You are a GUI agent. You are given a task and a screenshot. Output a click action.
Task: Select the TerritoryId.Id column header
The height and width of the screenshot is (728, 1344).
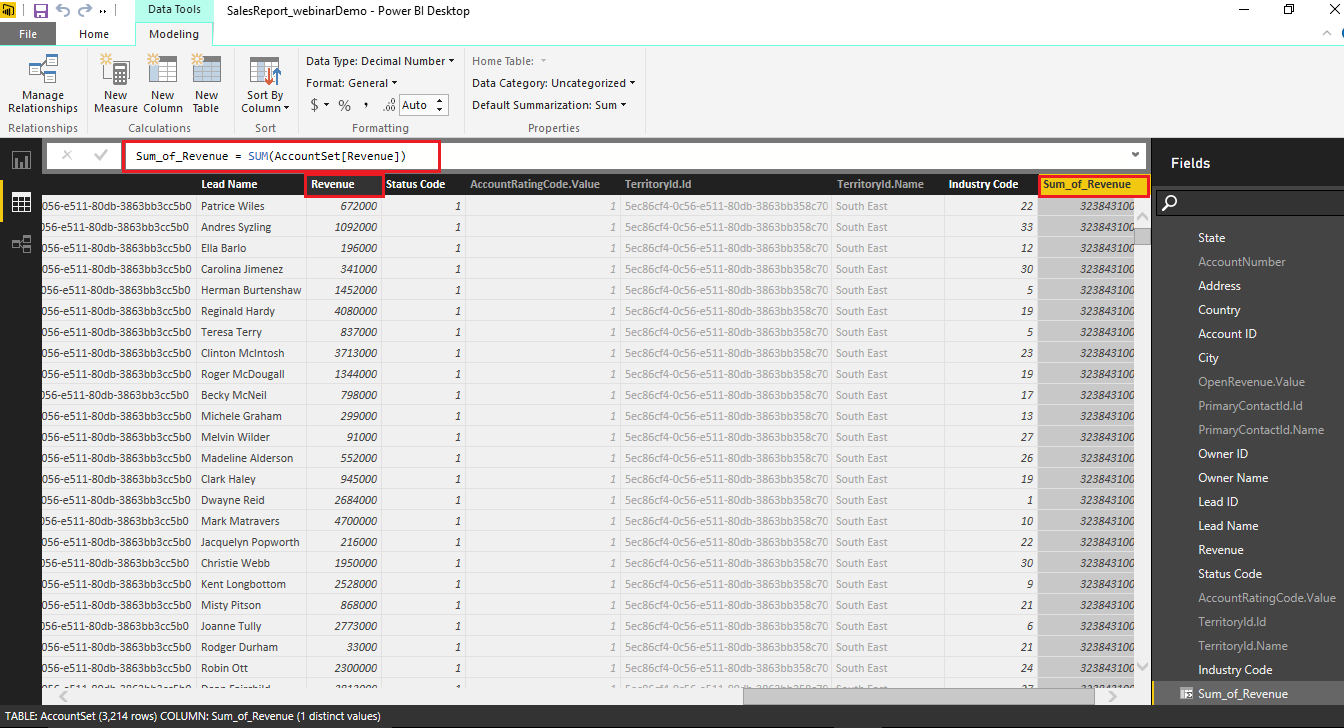coord(726,184)
